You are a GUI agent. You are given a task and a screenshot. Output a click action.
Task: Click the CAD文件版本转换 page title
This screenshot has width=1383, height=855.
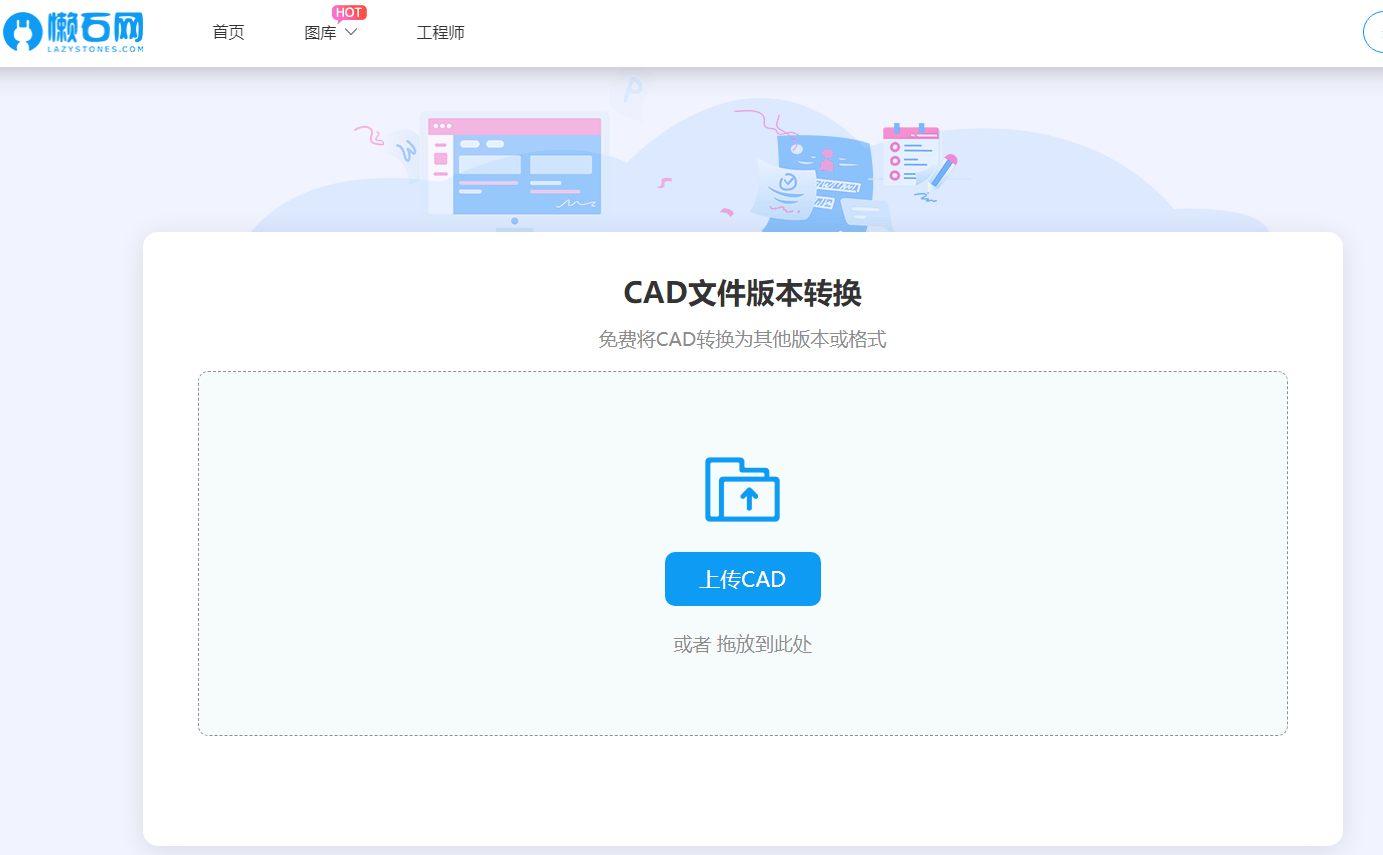click(x=740, y=293)
